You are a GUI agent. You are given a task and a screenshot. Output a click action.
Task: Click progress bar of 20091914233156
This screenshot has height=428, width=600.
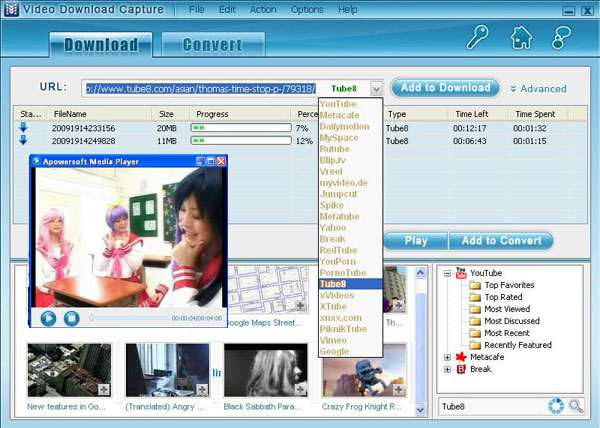coord(241,128)
